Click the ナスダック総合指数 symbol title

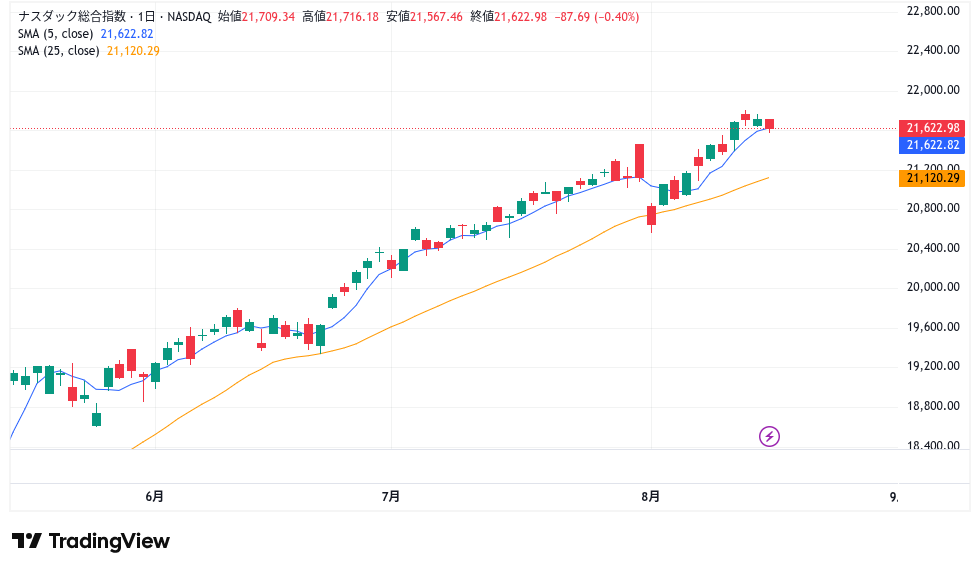(72, 17)
